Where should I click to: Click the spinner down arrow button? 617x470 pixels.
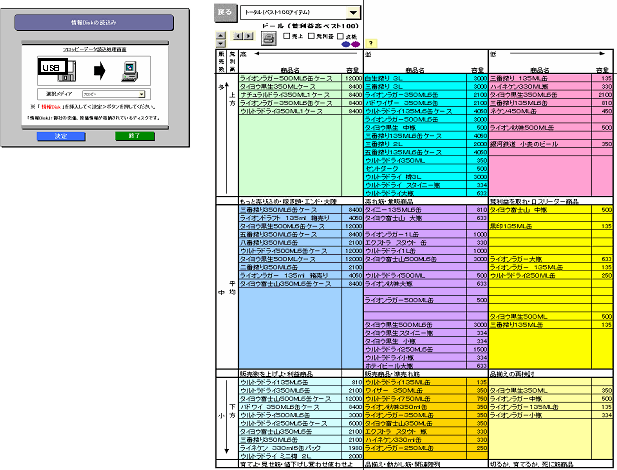tap(221, 44)
